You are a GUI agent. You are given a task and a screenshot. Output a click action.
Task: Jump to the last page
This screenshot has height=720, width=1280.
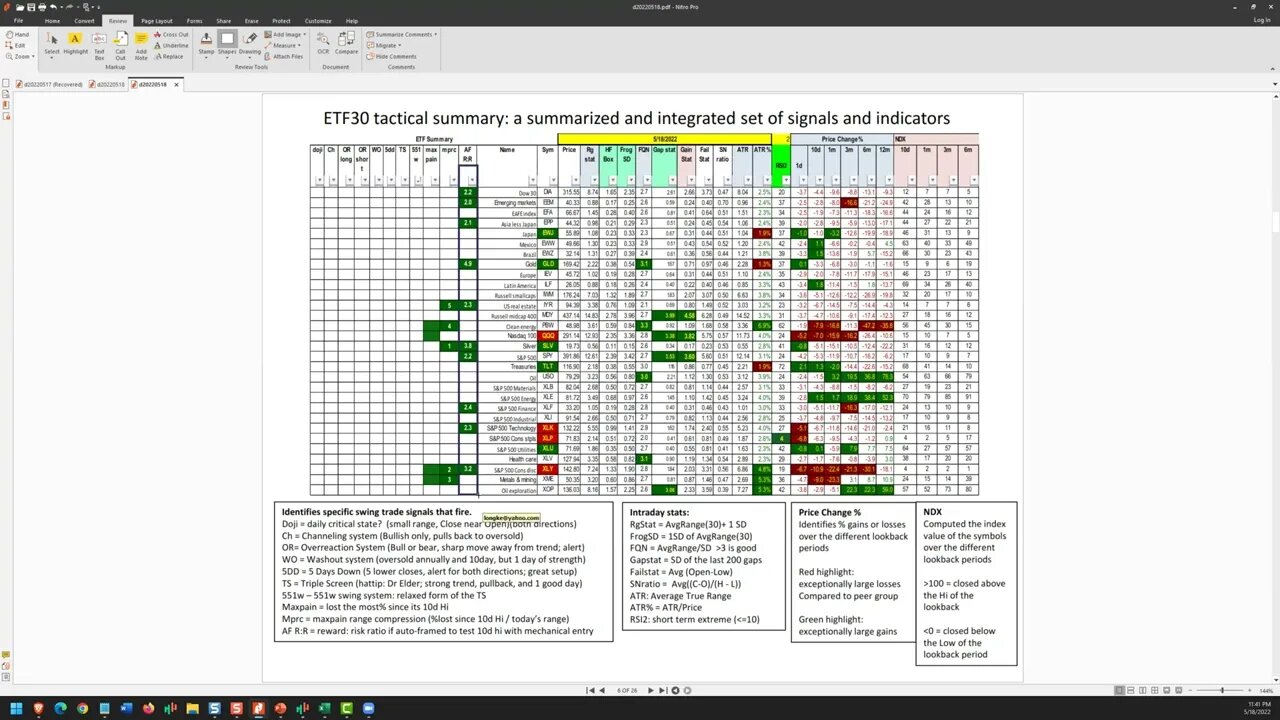point(663,690)
